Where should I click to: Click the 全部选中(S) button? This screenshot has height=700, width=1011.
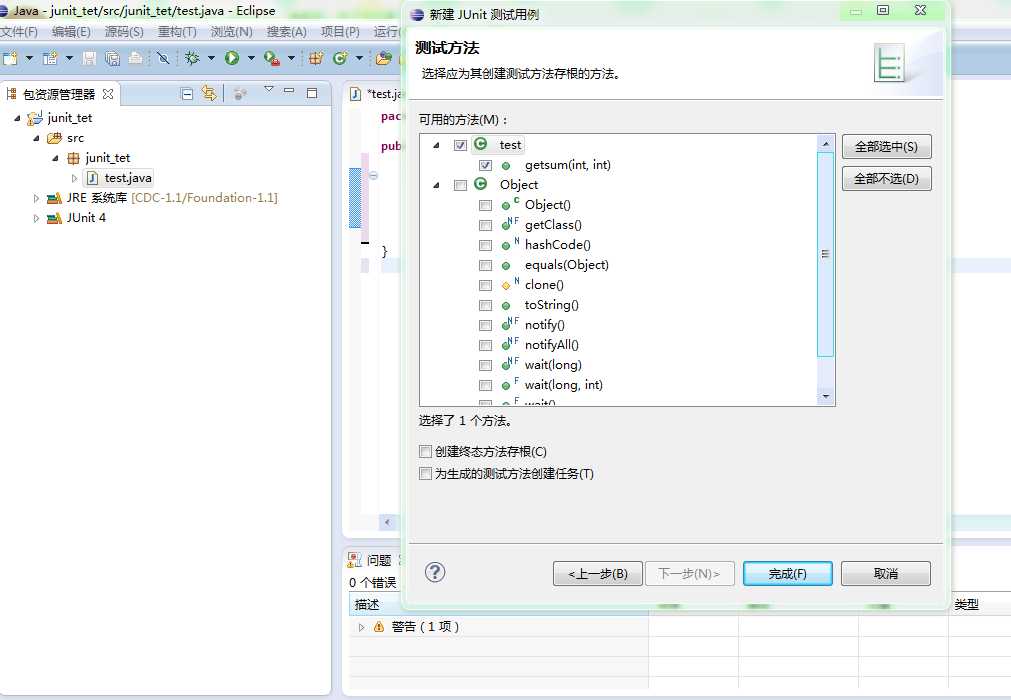coord(886,147)
